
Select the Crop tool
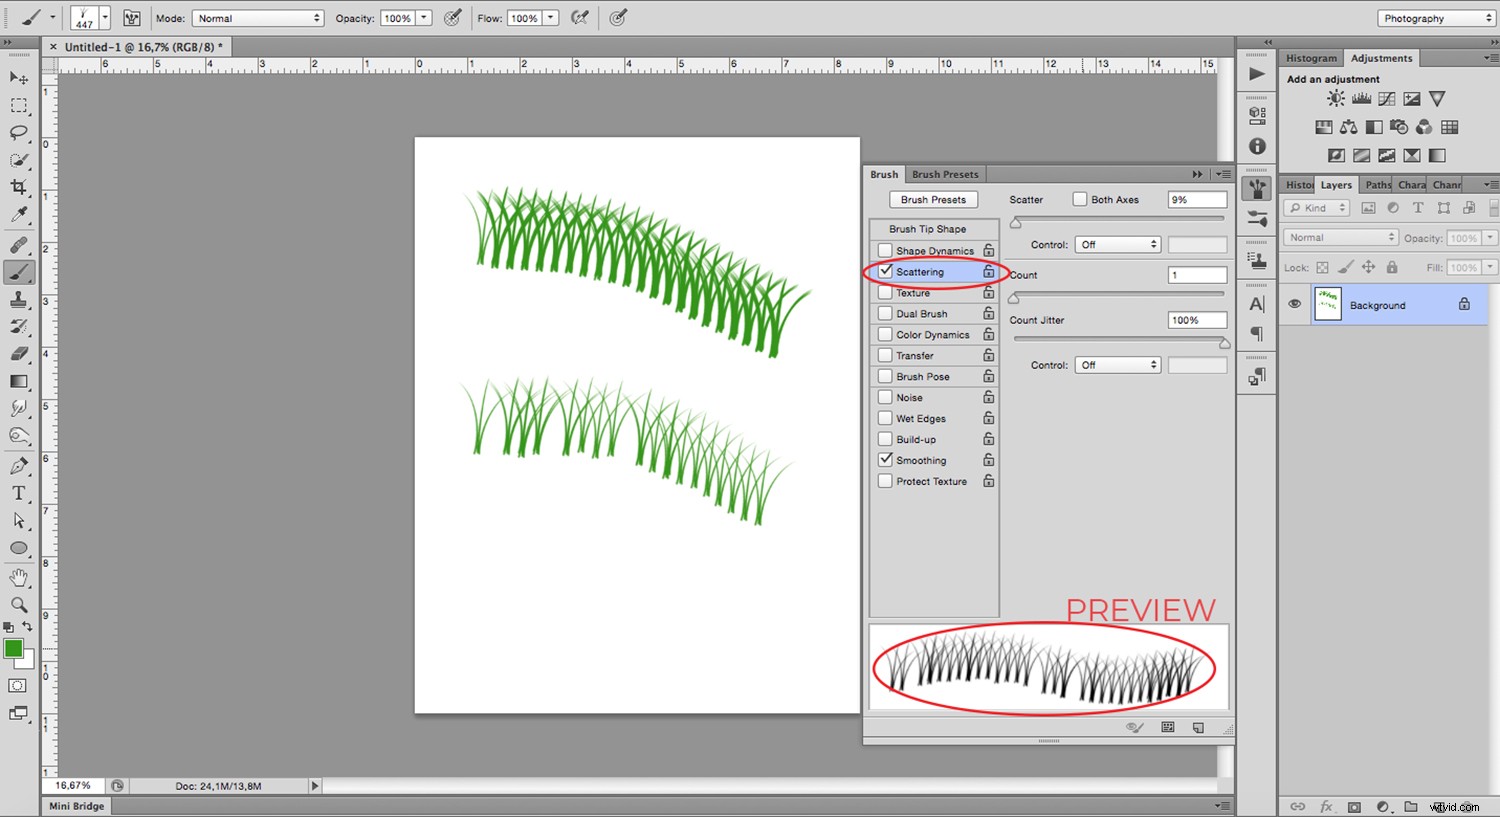[x=18, y=186]
